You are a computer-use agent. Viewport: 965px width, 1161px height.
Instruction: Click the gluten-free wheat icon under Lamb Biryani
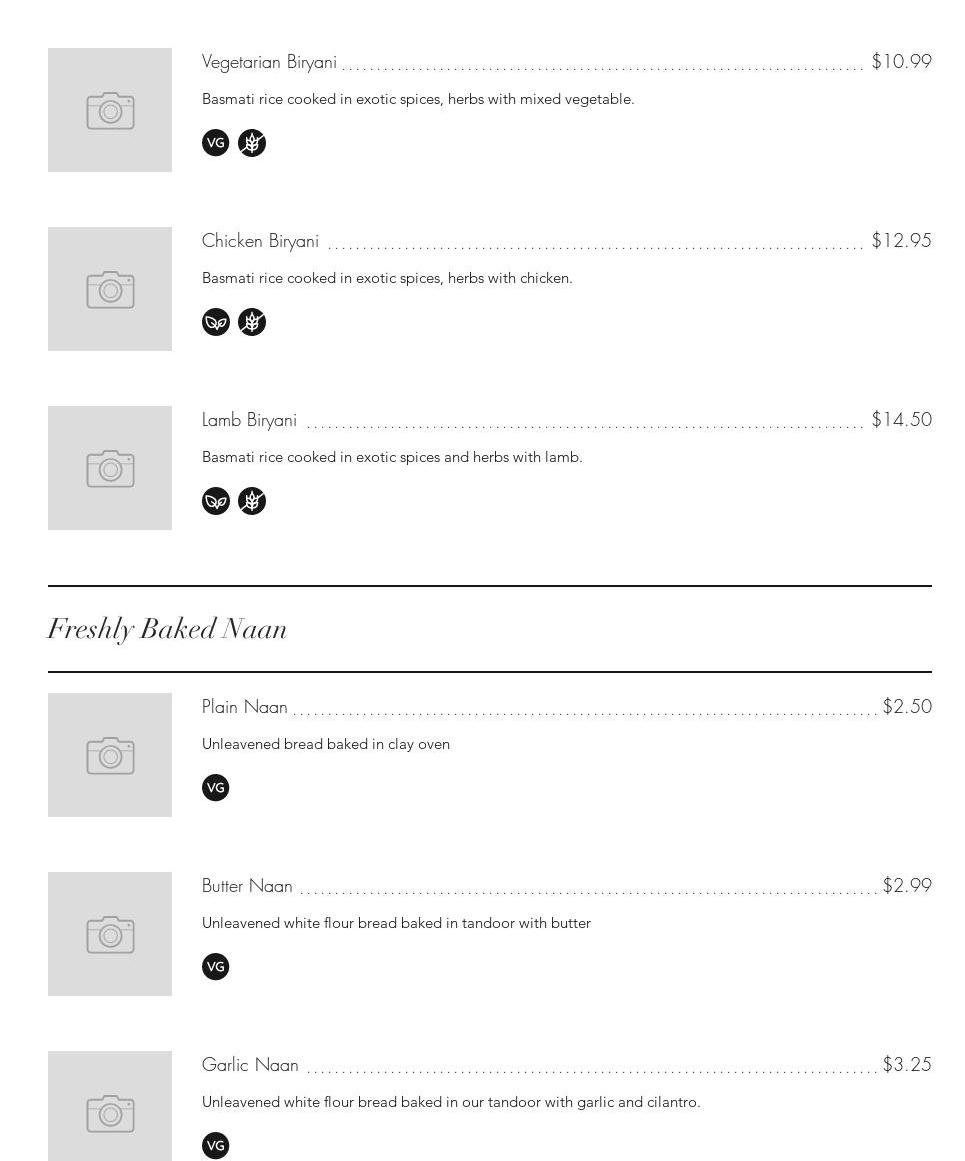(x=252, y=501)
